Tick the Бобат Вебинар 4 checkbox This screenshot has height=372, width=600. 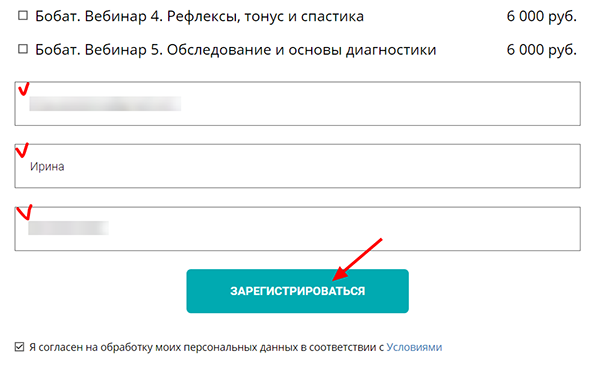click(x=23, y=16)
